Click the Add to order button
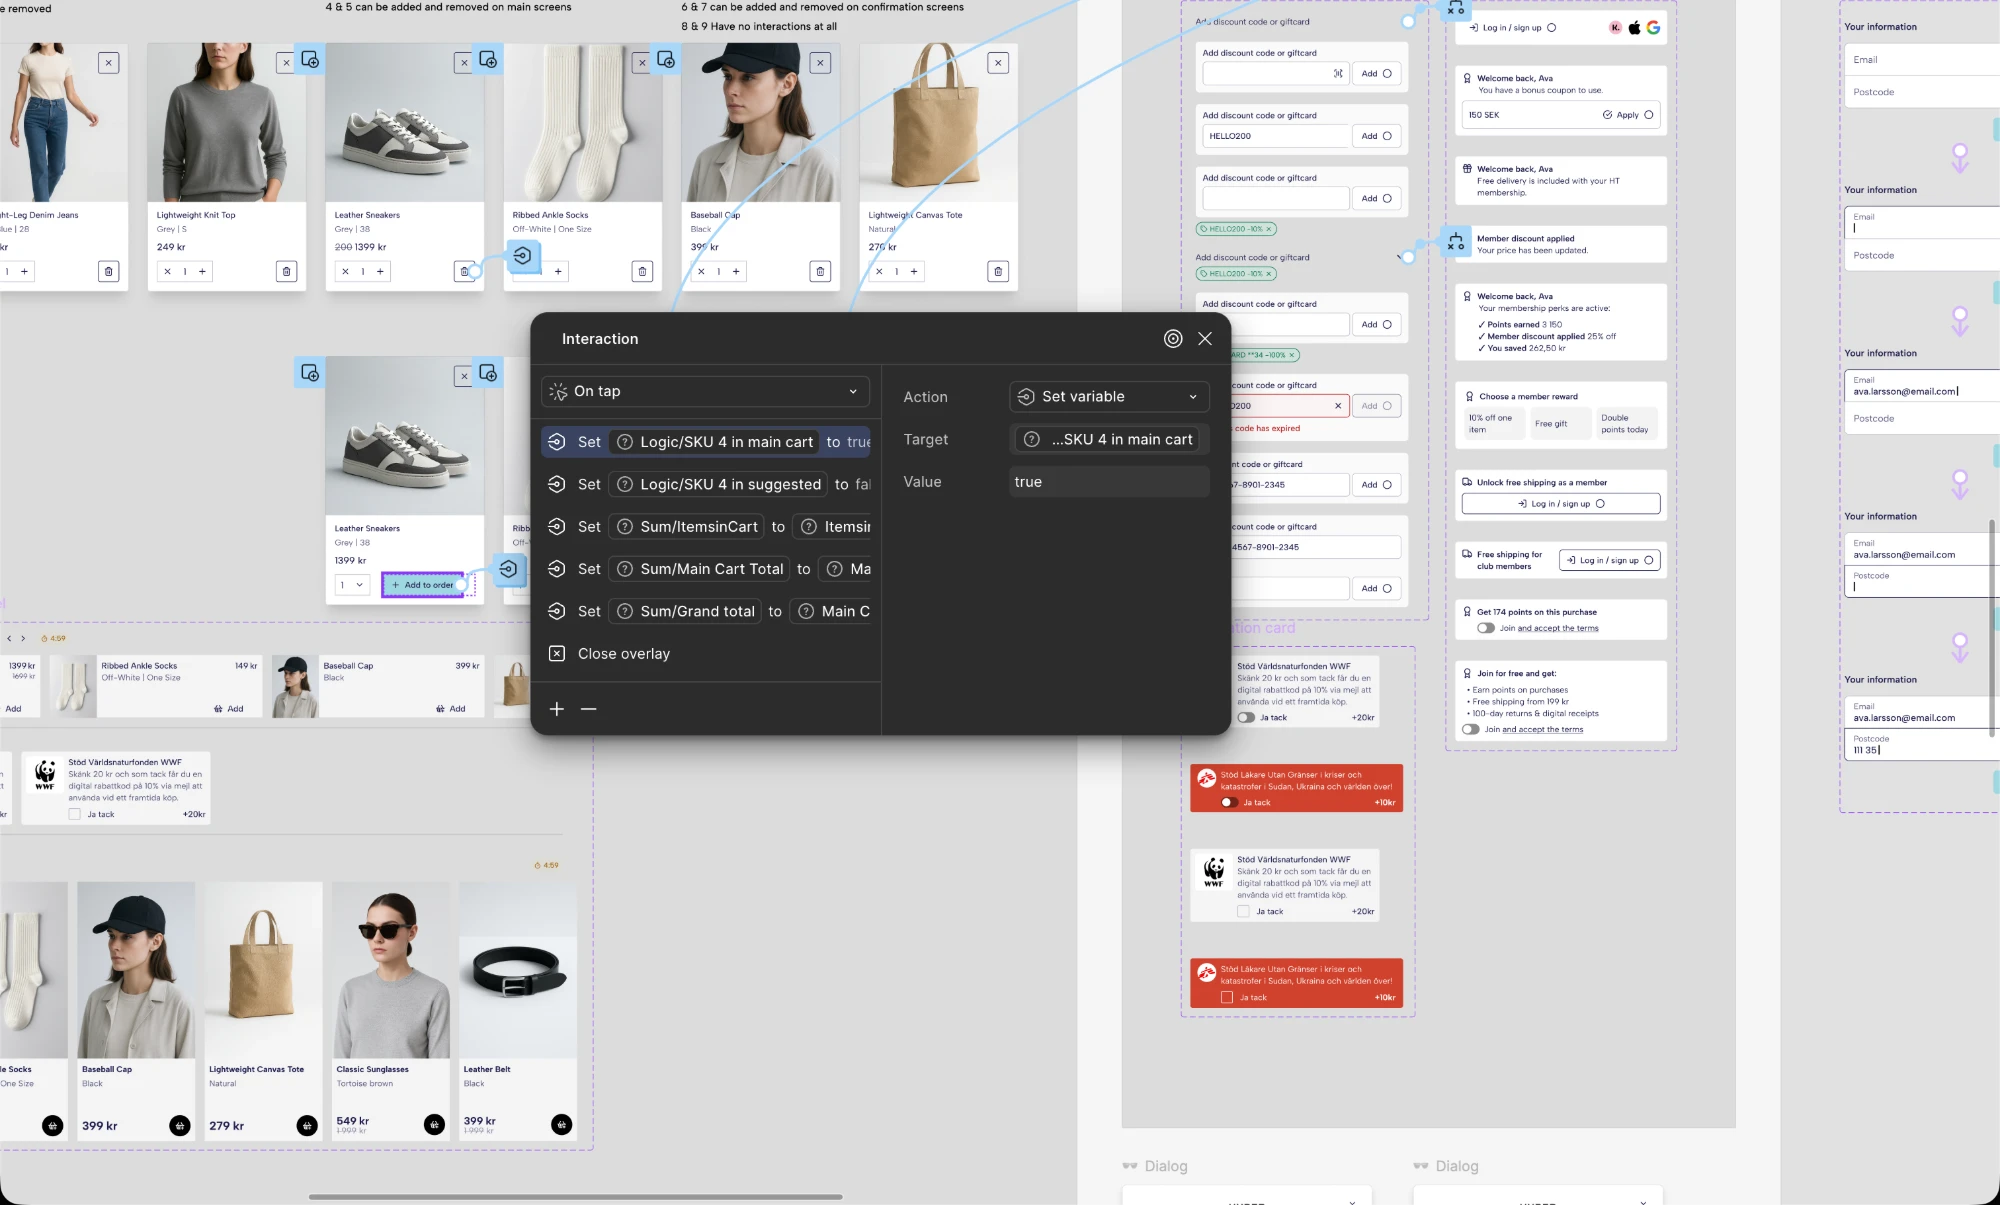Viewport: 2000px width, 1205px height. [x=423, y=585]
